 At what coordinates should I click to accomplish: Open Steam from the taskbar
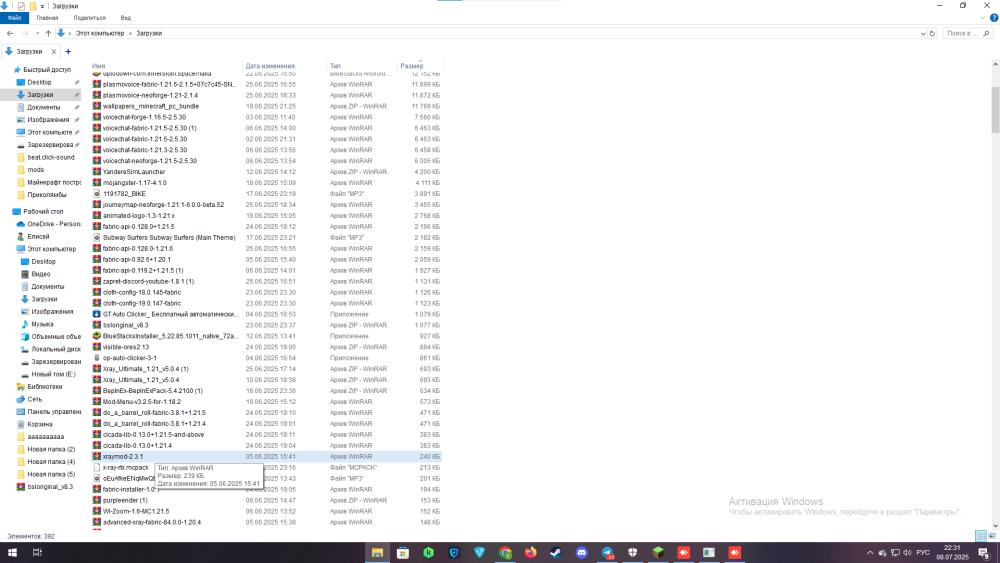click(556, 553)
